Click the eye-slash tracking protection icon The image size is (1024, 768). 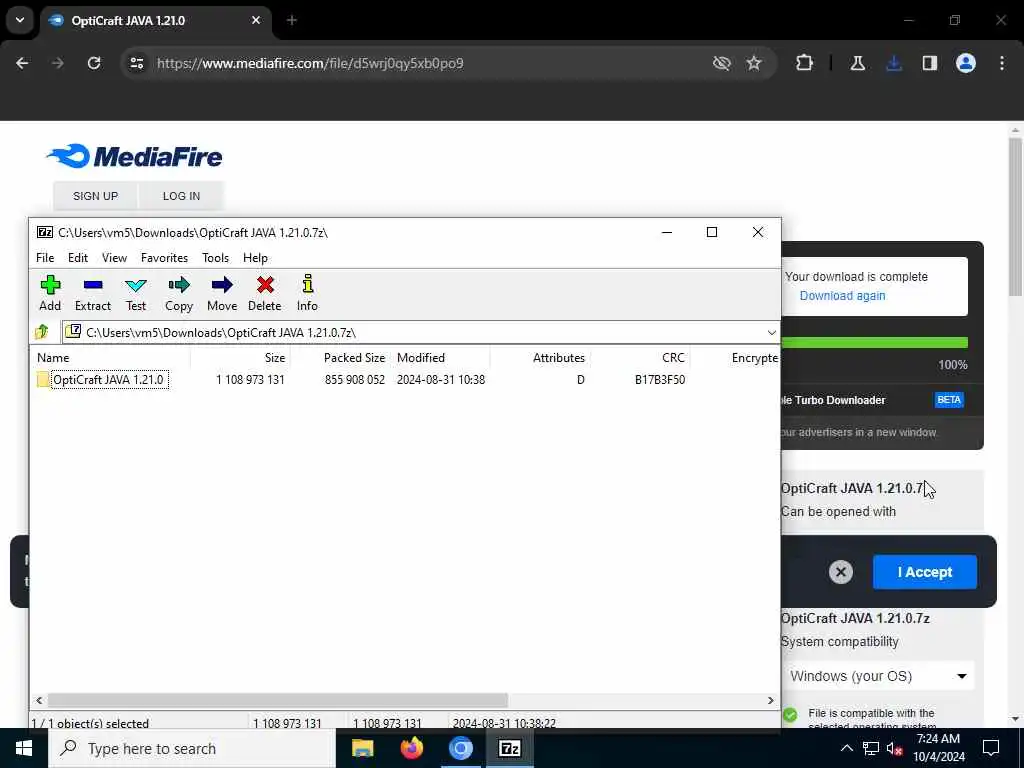click(721, 63)
